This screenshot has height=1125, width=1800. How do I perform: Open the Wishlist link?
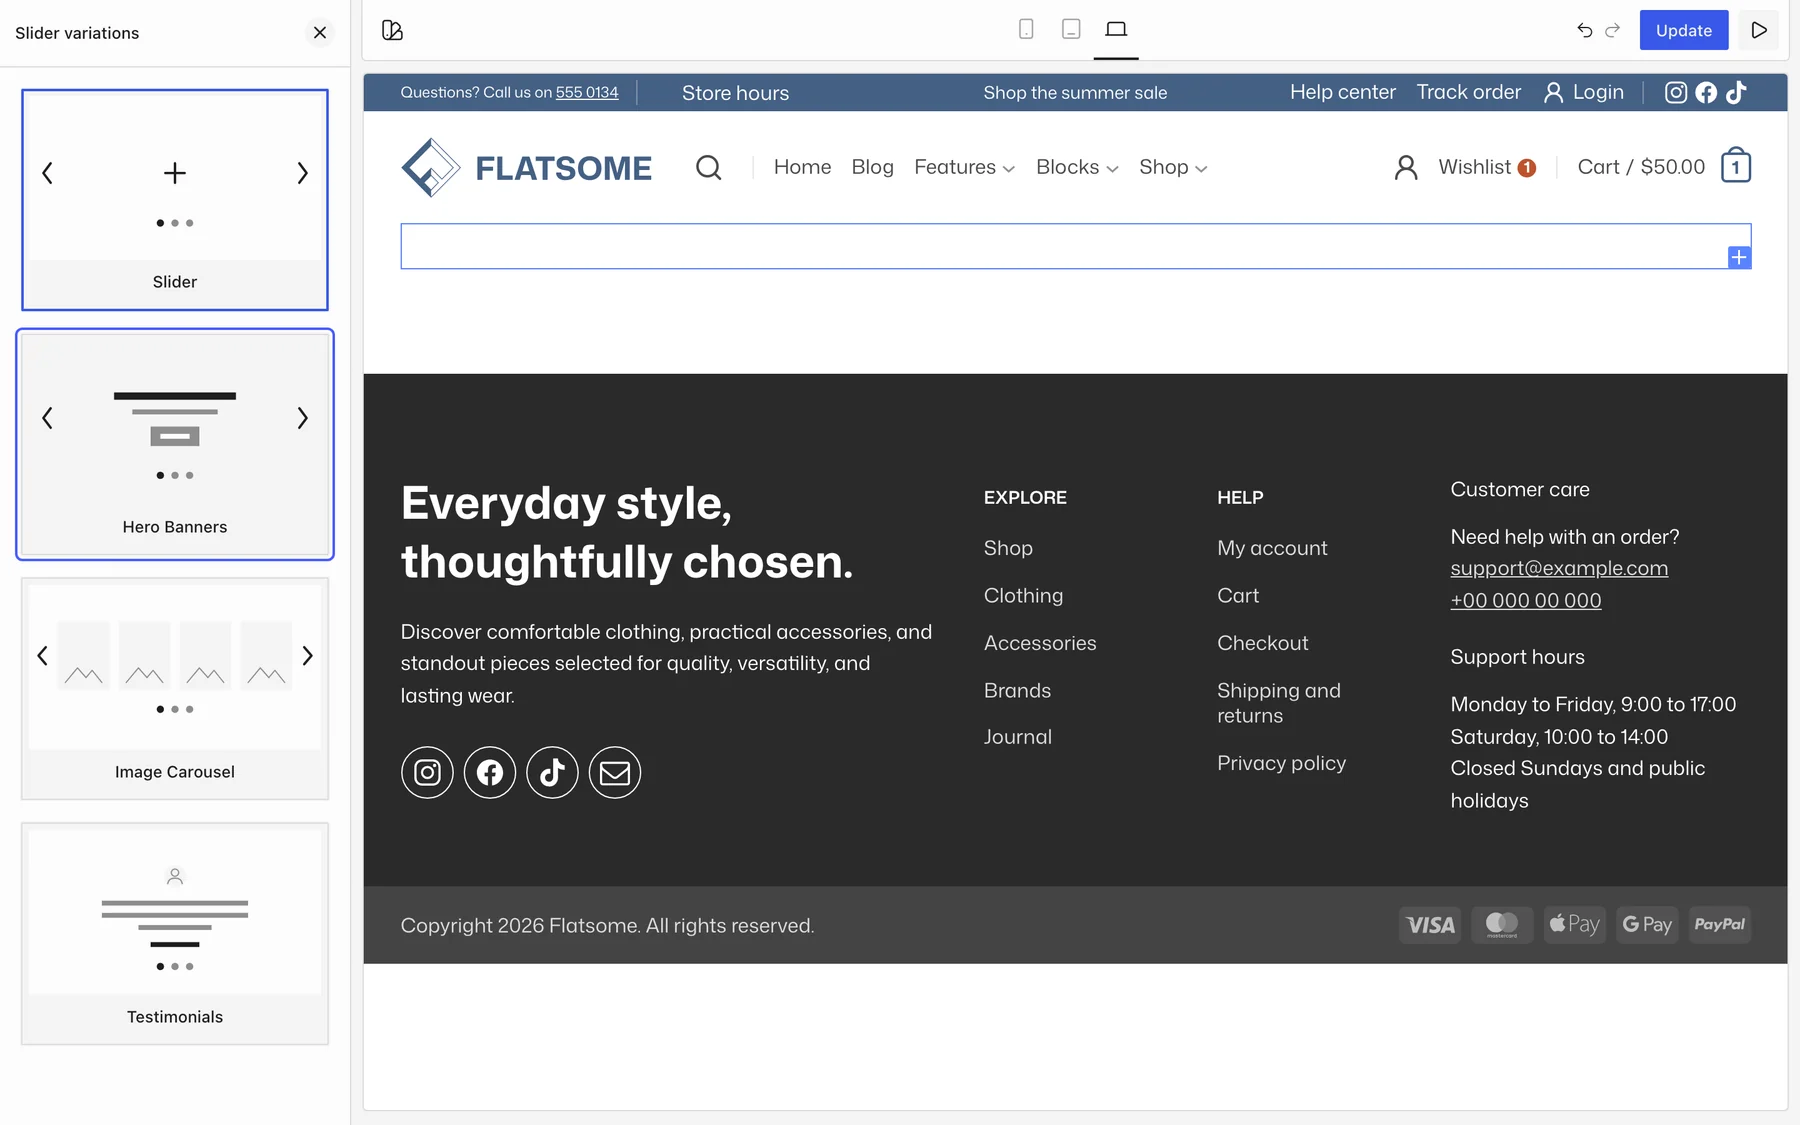click(1486, 167)
